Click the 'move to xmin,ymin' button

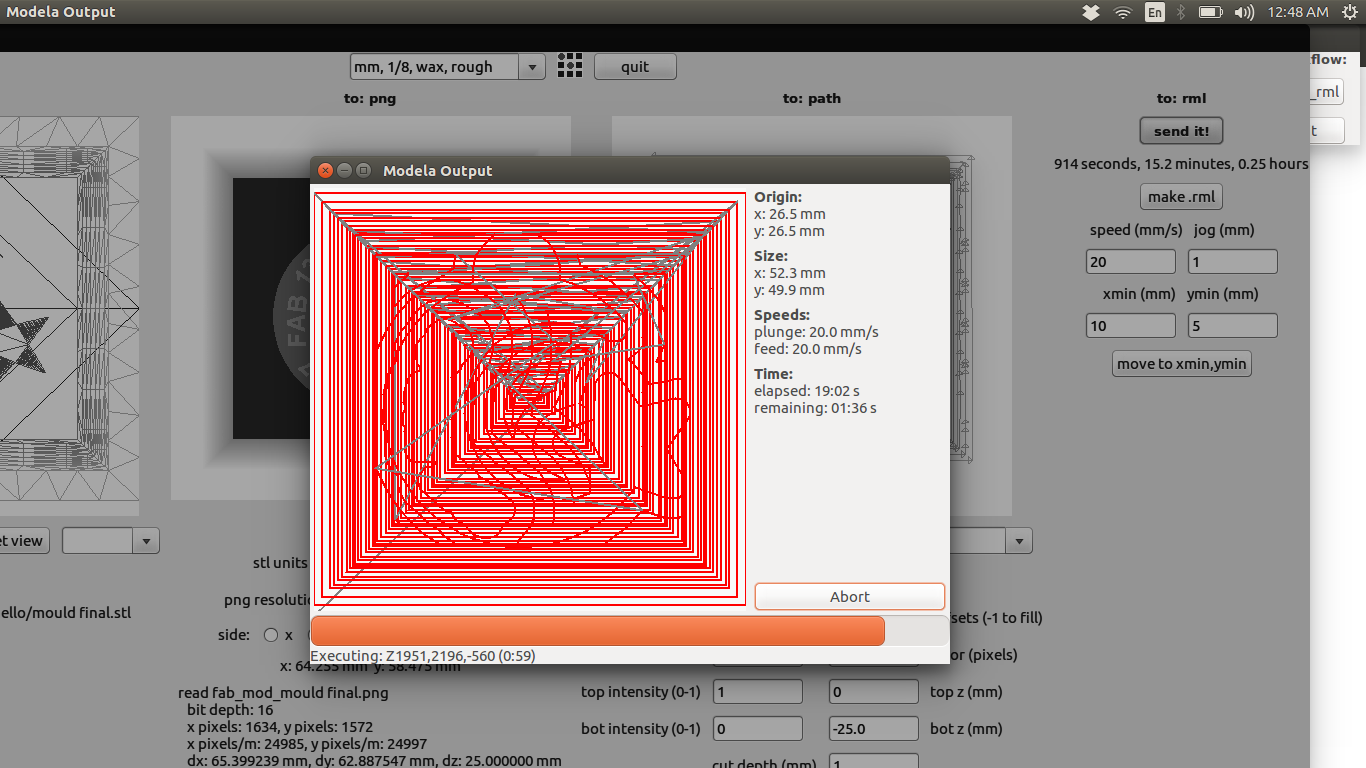[1181, 363]
